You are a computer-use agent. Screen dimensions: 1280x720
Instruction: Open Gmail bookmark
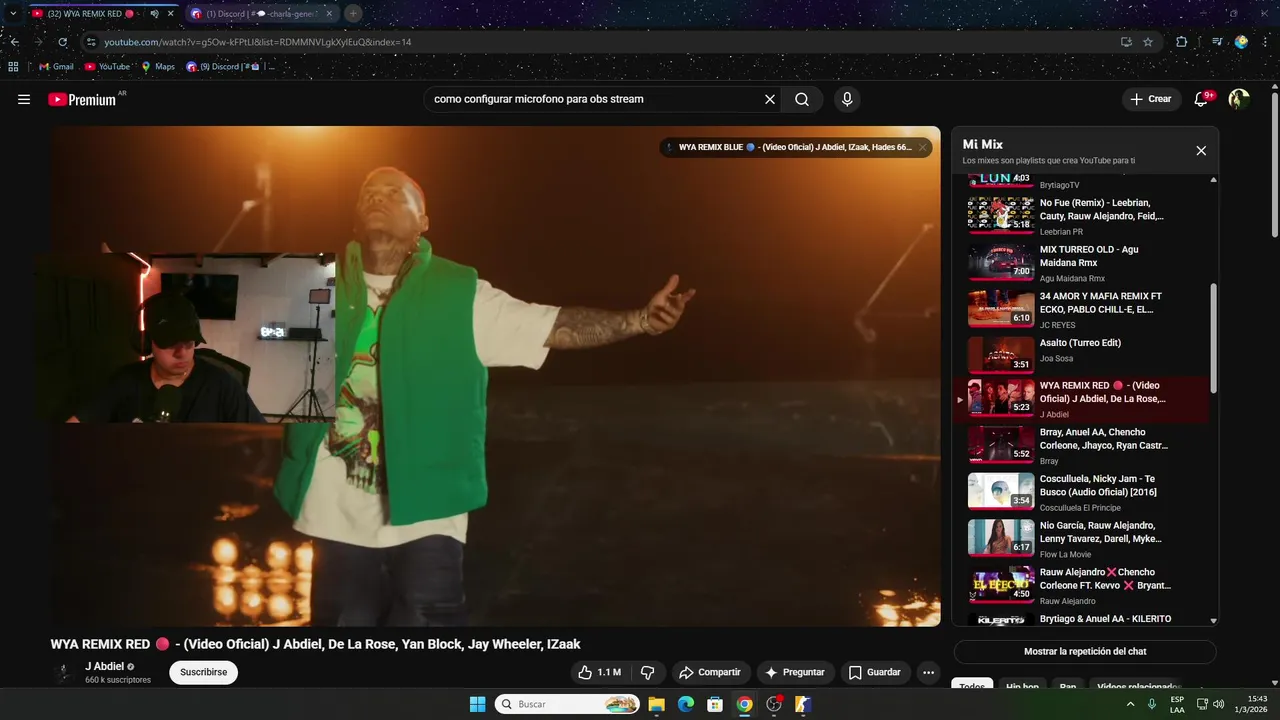(56, 67)
